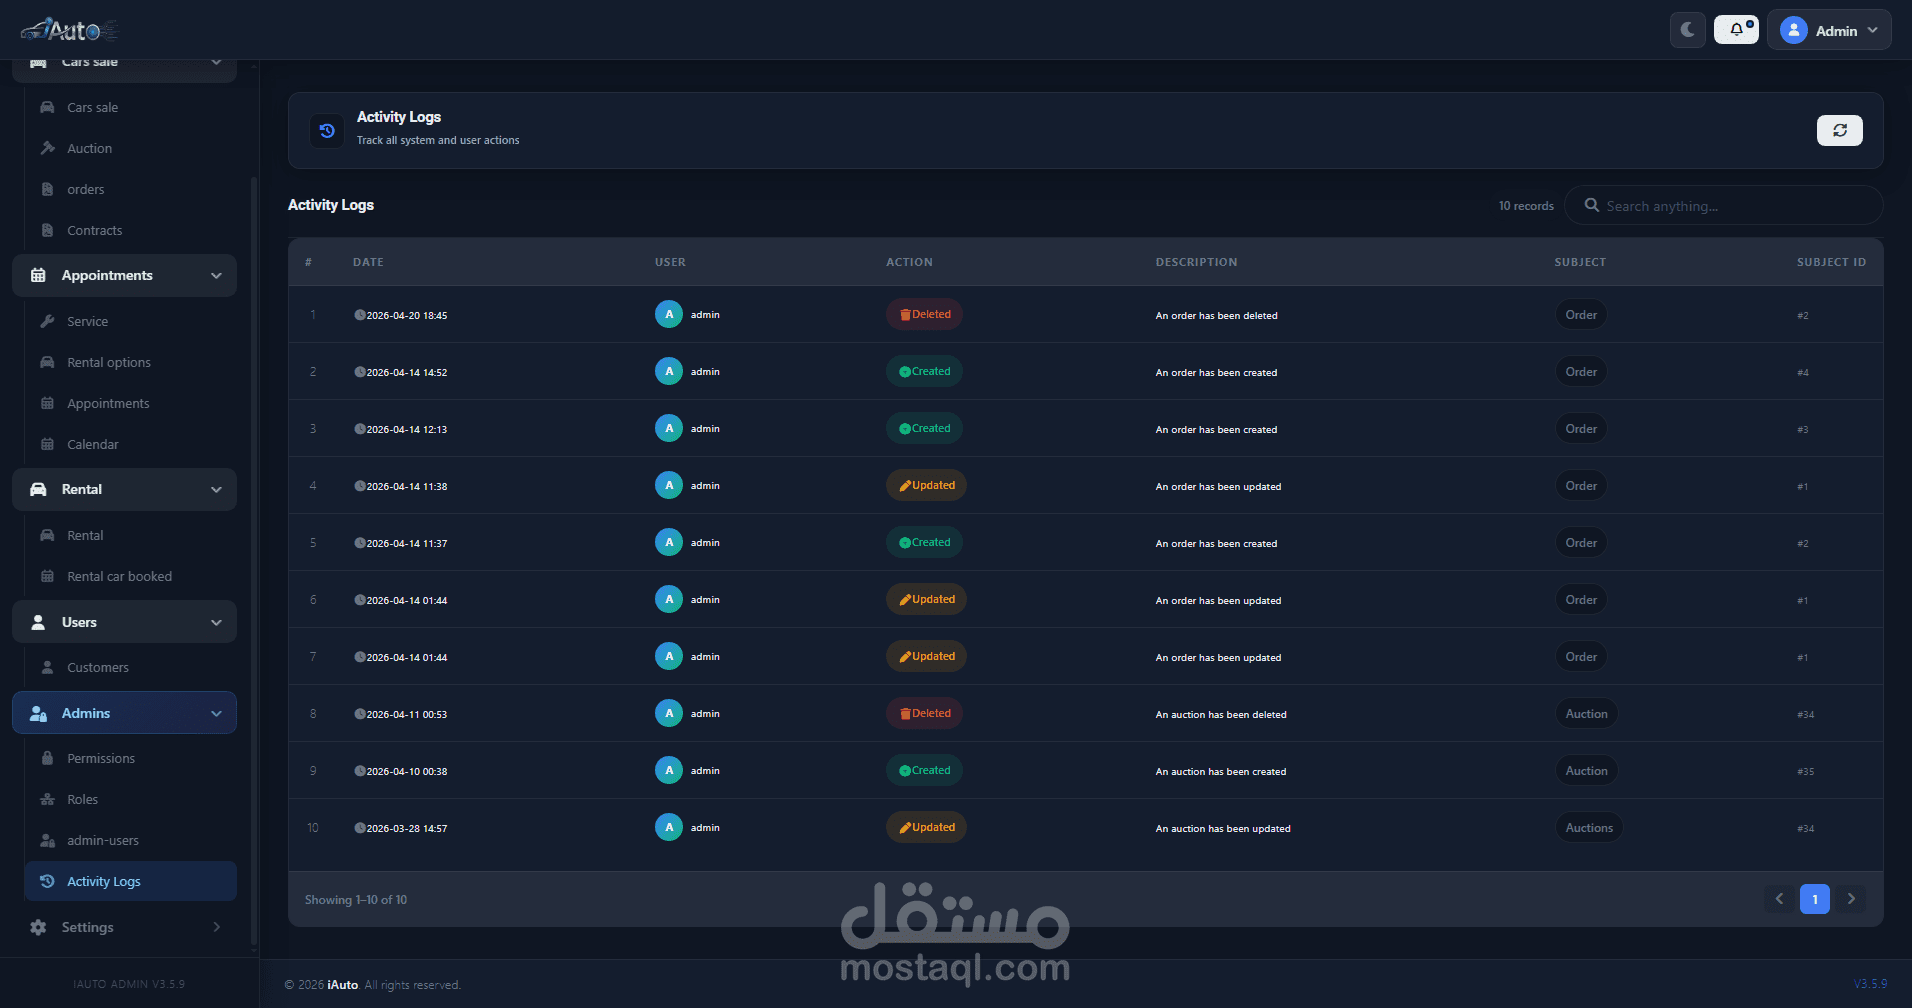This screenshot has width=1912, height=1008.
Task: Click the SUBJECT column header
Action: tap(1580, 262)
